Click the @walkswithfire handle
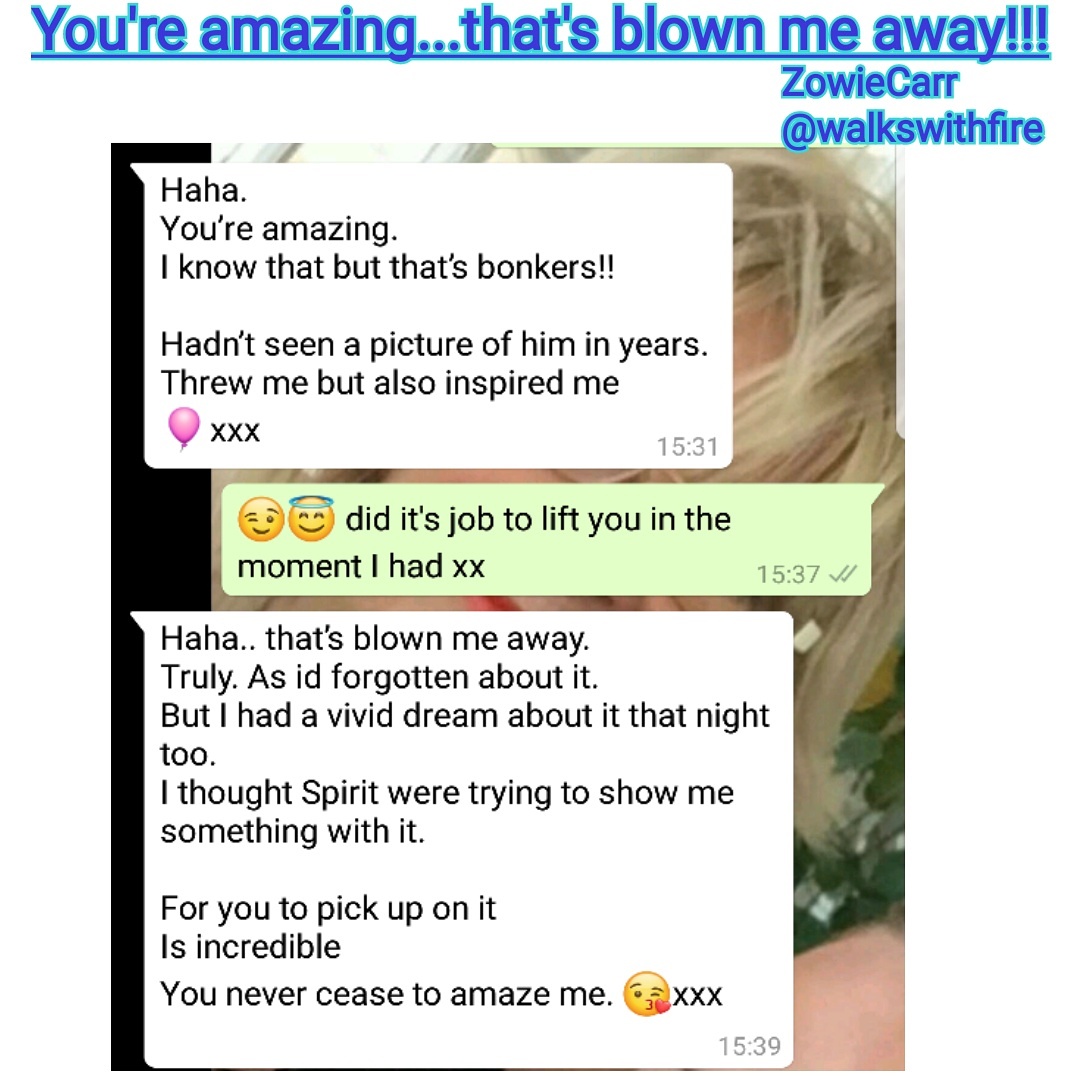 coord(912,129)
